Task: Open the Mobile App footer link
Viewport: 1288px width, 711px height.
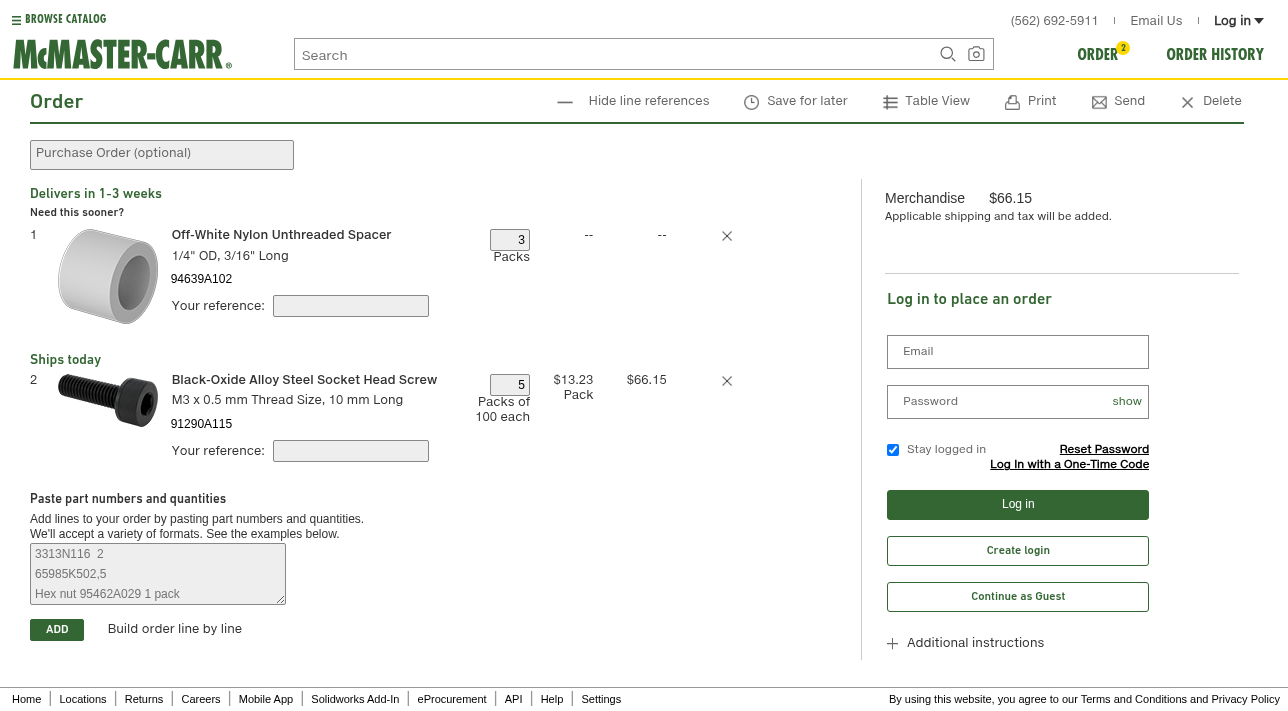Action: tap(266, 699)
